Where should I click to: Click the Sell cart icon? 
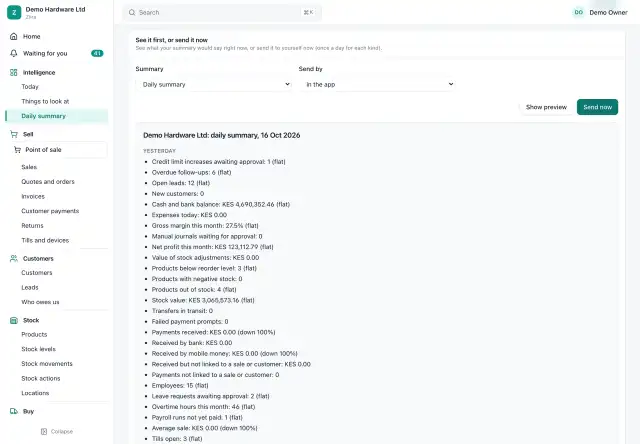pyautogui.click(x=14, y=134)
